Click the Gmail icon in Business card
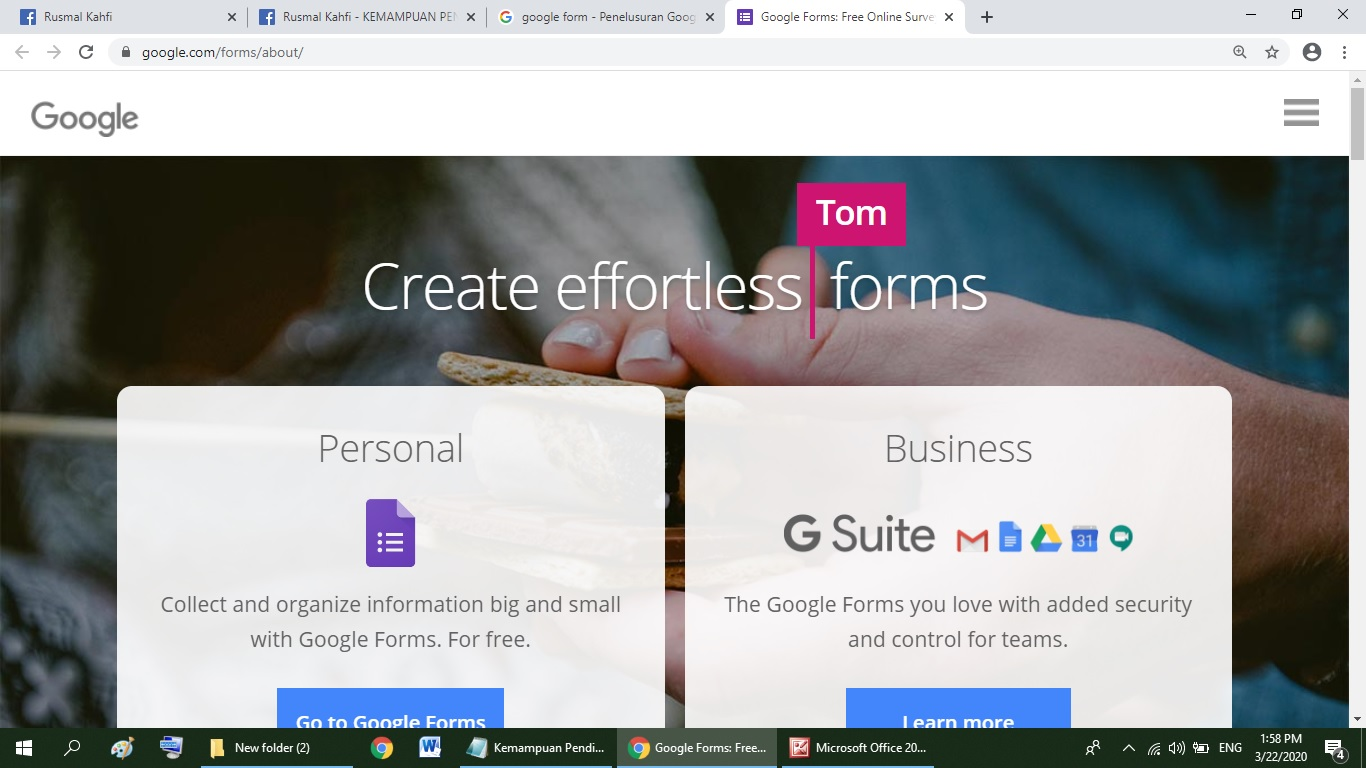 (x=972, y=540)
